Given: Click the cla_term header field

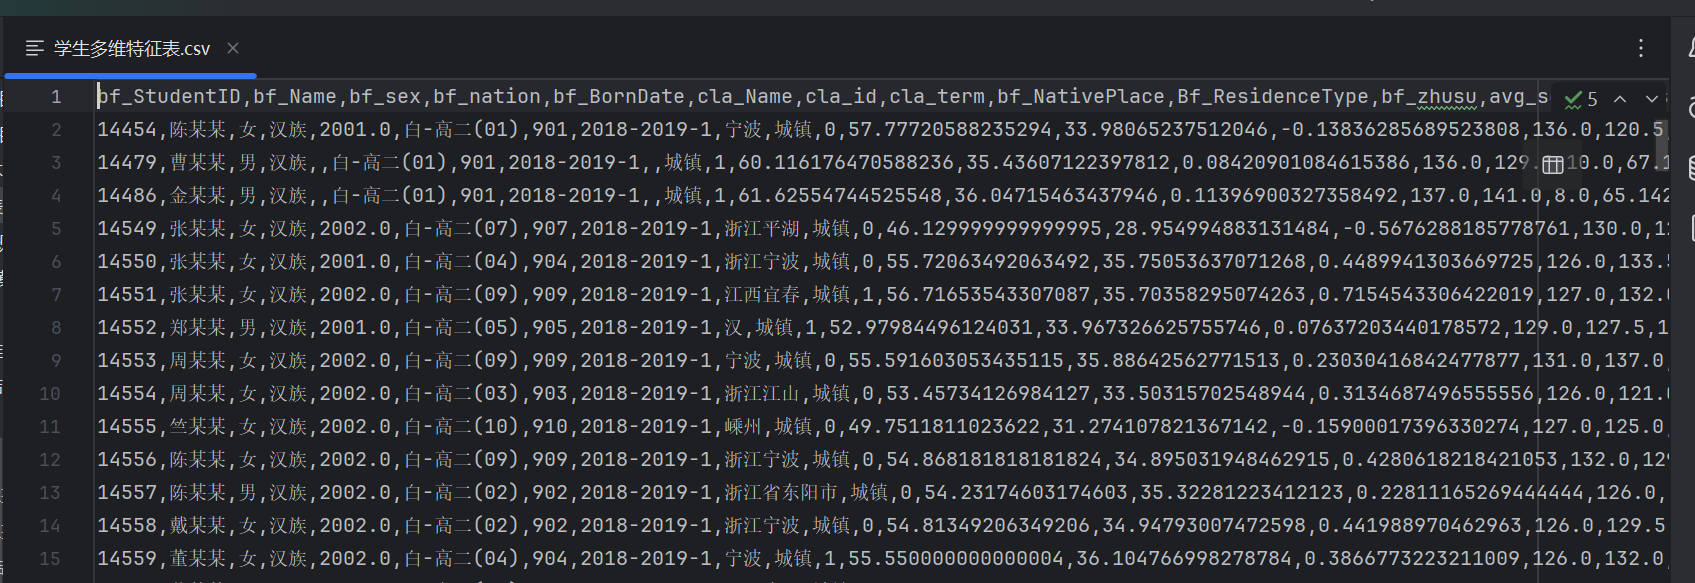Looking at the screenshot, I should (937, 97).
